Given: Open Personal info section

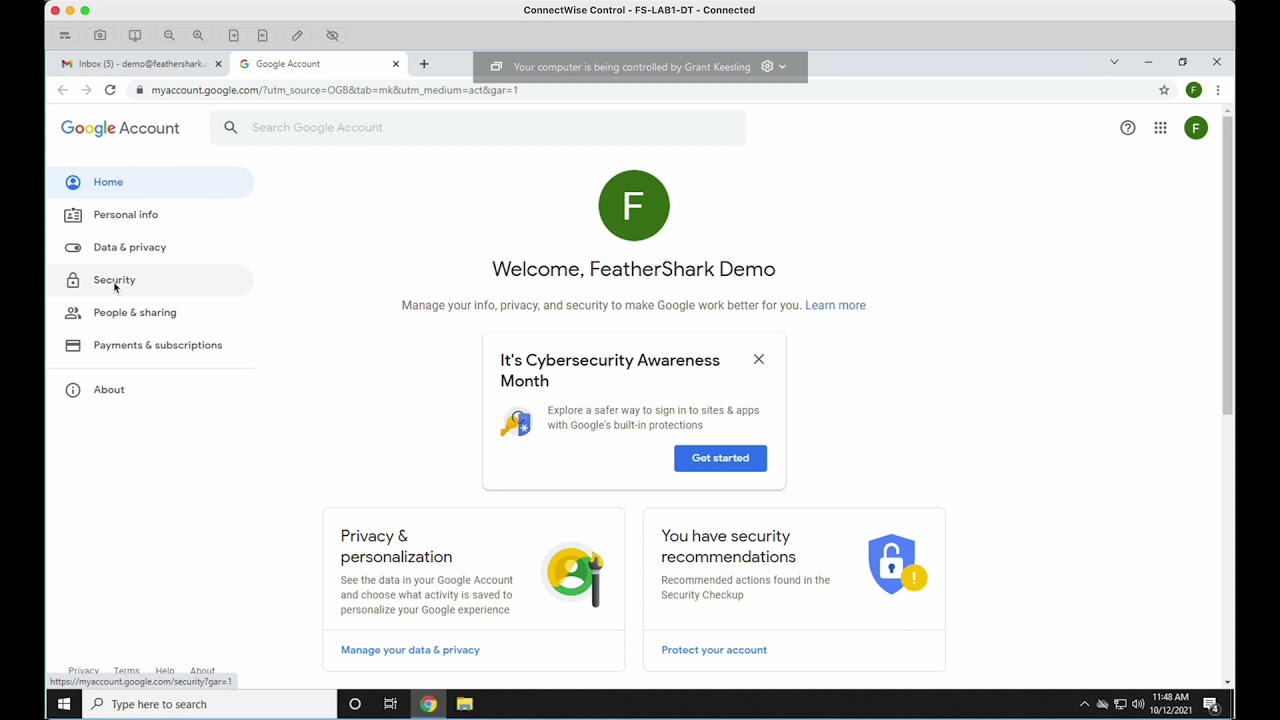Looking at the screenshot, I should pos(150,215).
